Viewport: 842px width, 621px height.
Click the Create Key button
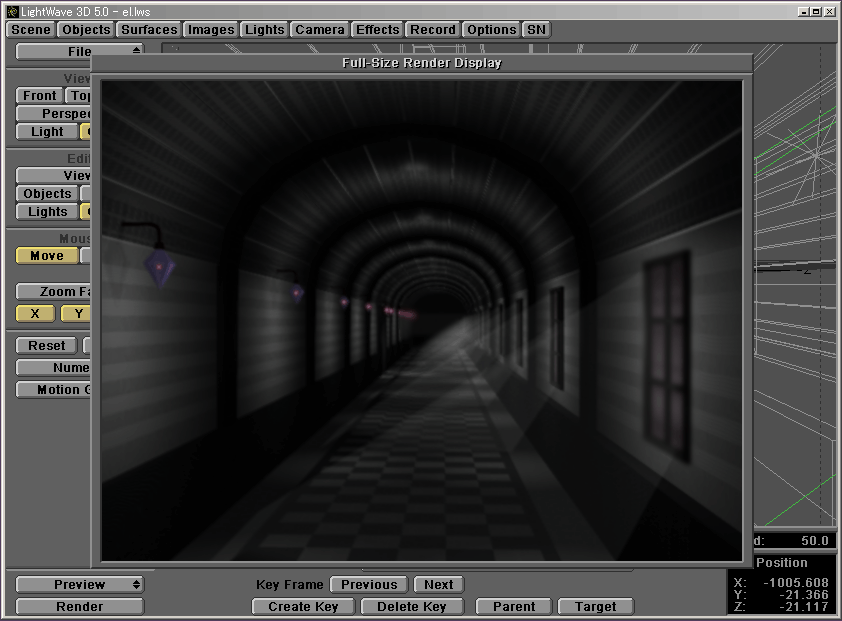point(303,607)
